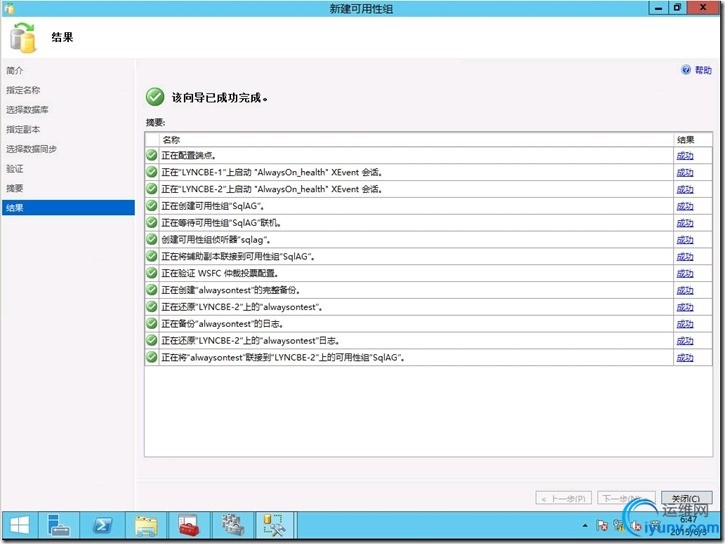
Task: Open 成功 link for 正在备份 alwaysontest 日志 row
Action: [x=685, y=324]
